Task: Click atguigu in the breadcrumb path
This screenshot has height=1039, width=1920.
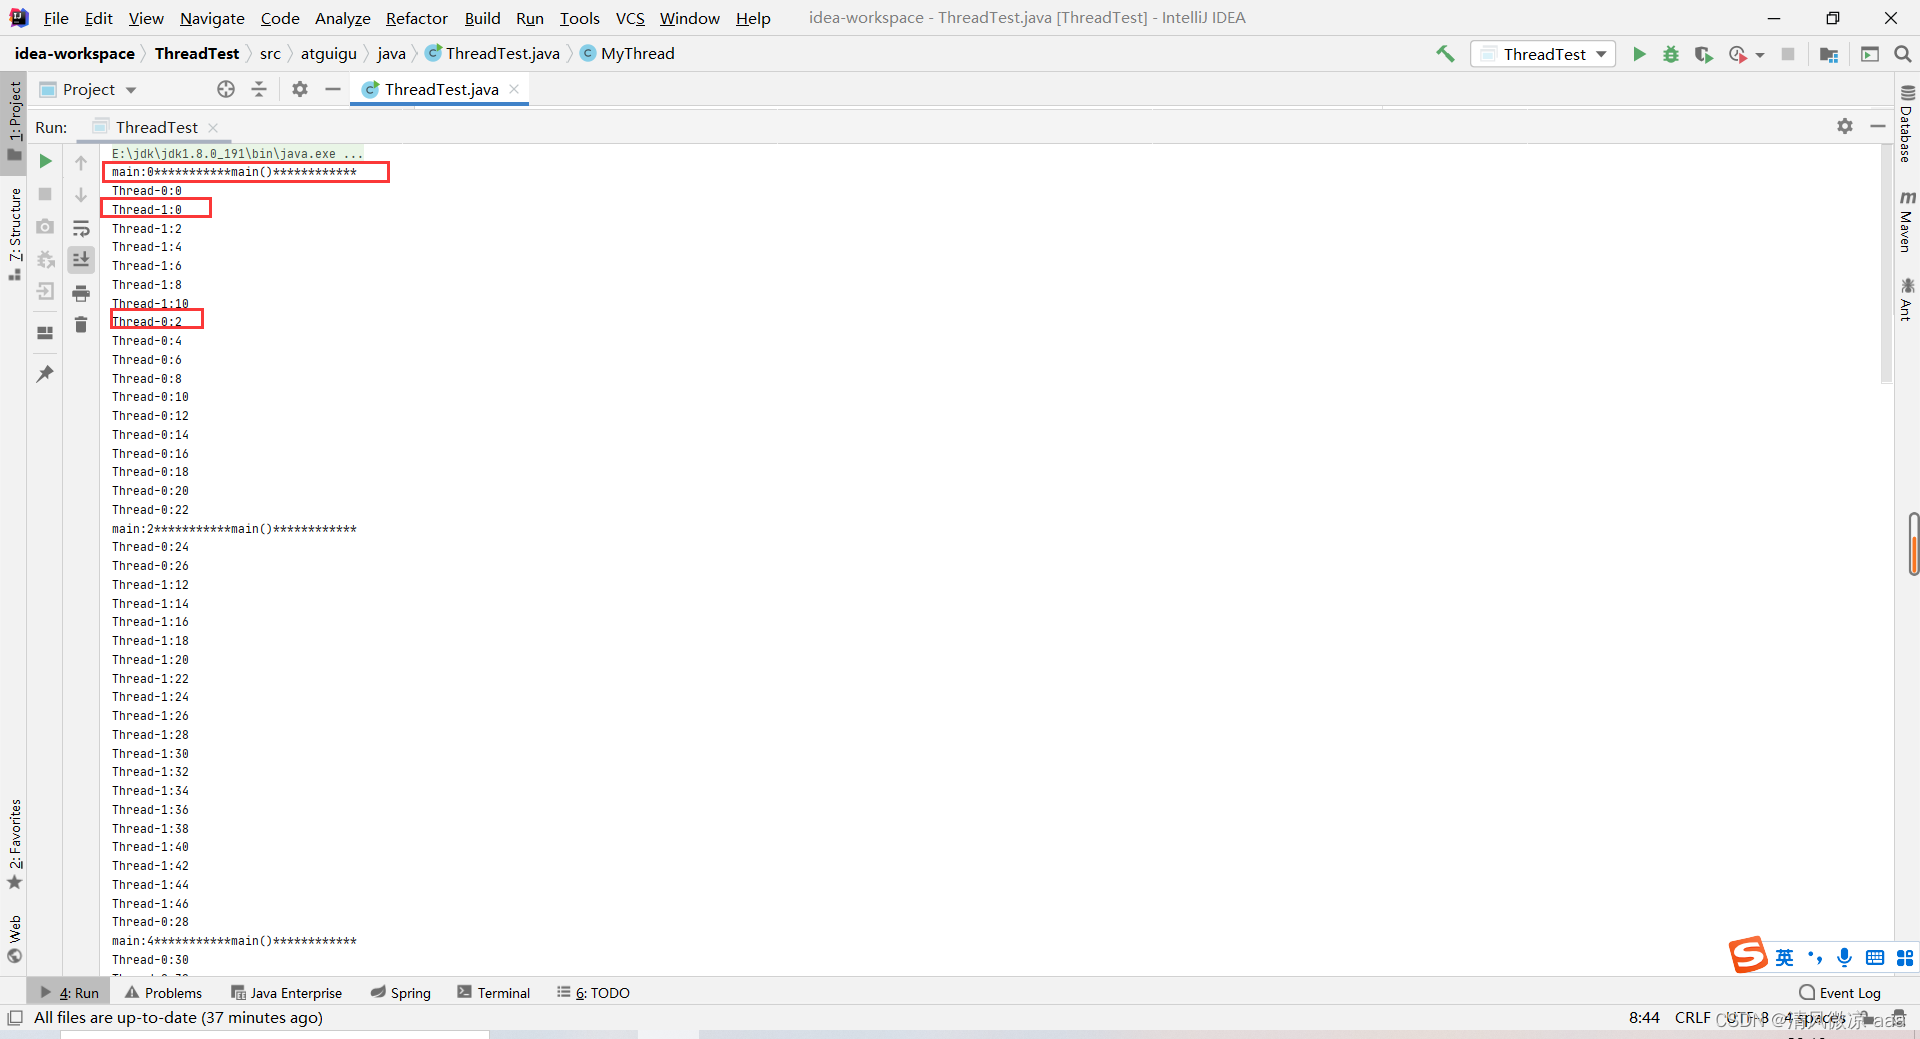Action: 328,54
